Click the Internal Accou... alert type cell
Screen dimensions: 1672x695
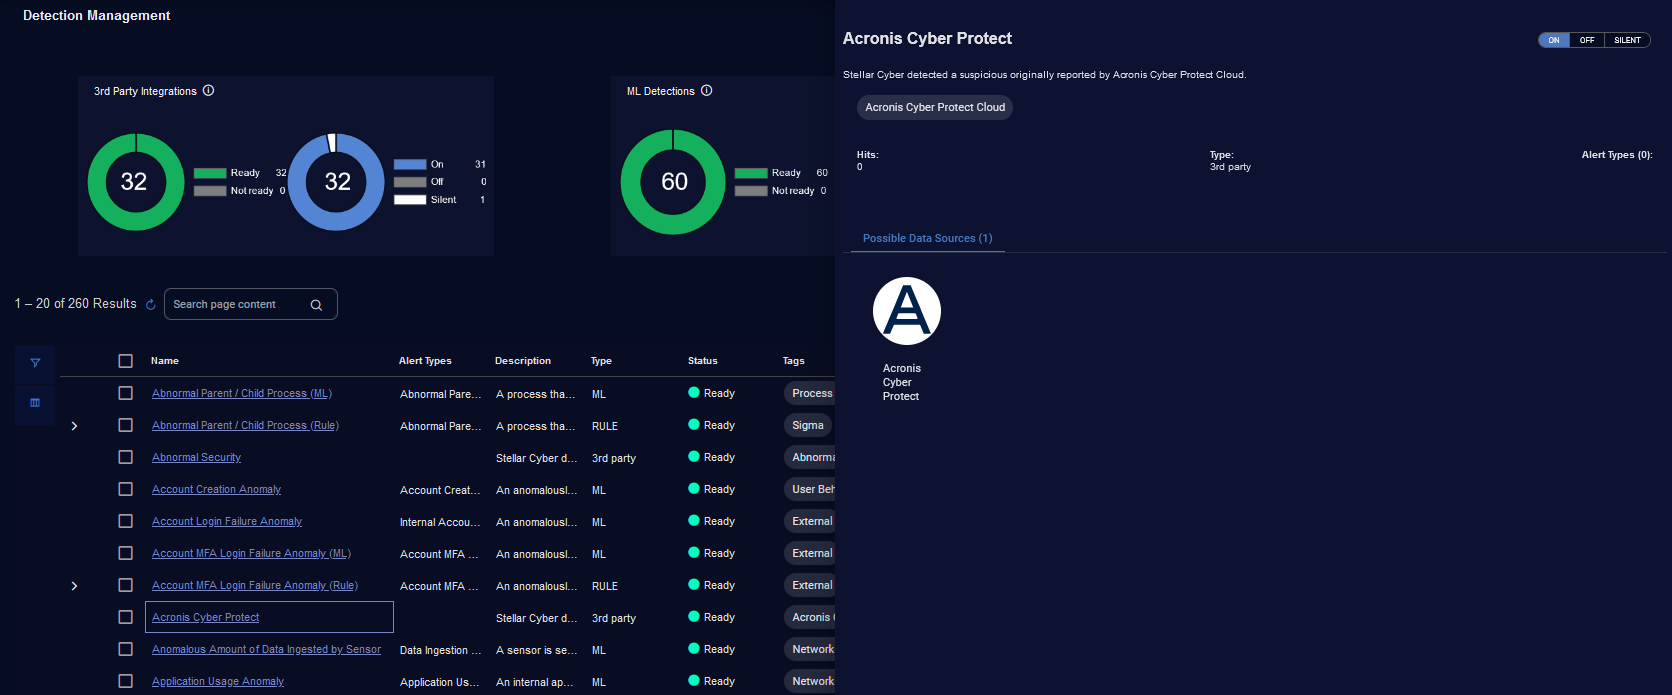click(x=439, y=522)
